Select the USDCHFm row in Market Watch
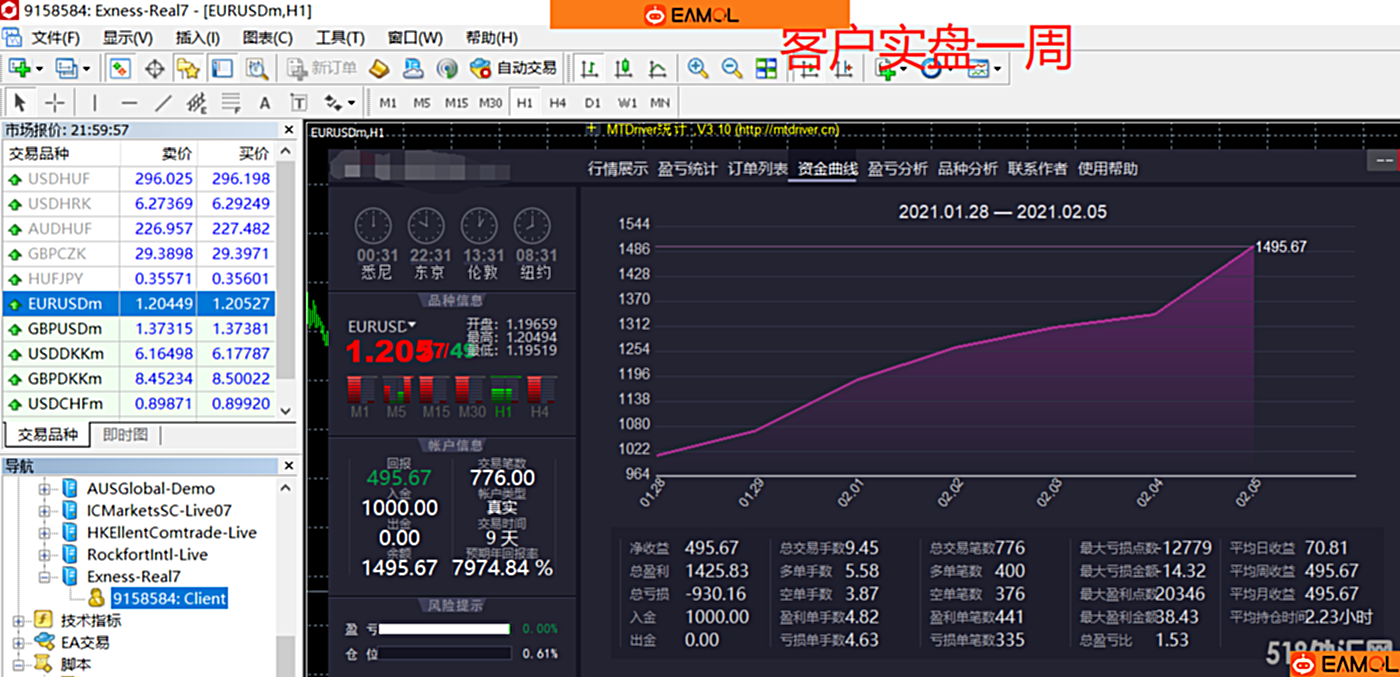Viewport: 1400px width, 677px height. click(138, 404)
